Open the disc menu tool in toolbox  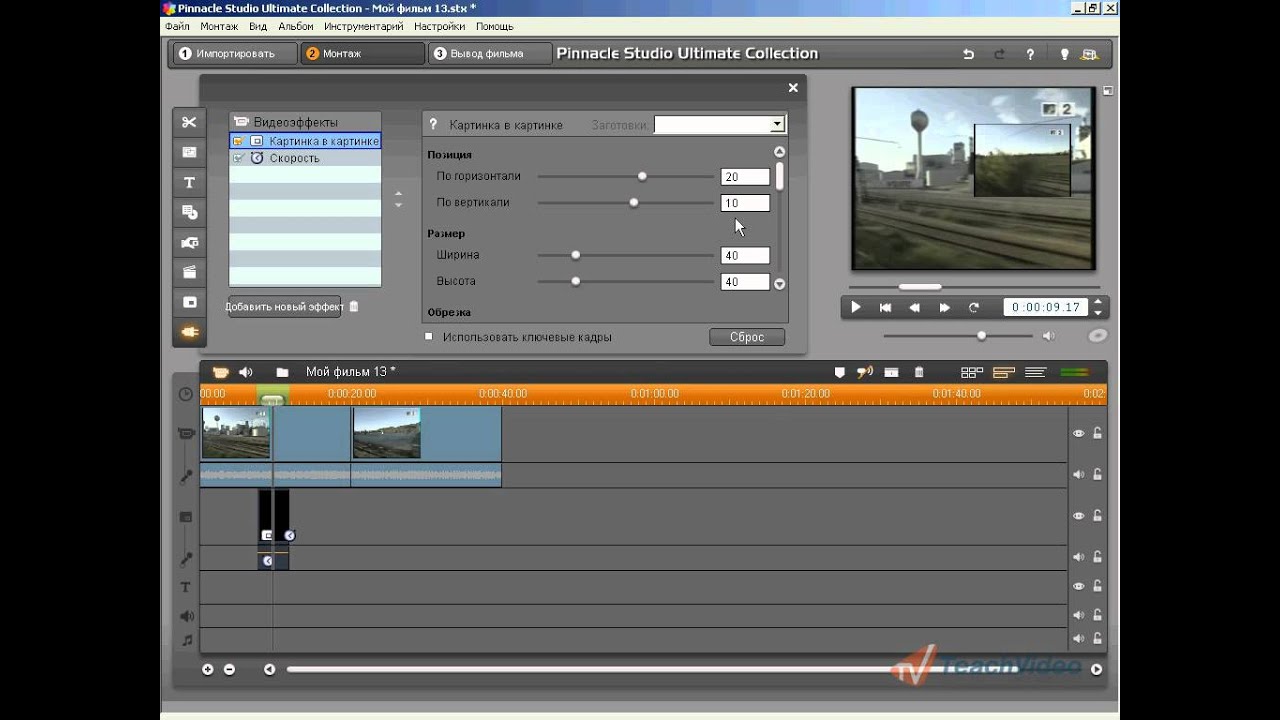point(189,212)
